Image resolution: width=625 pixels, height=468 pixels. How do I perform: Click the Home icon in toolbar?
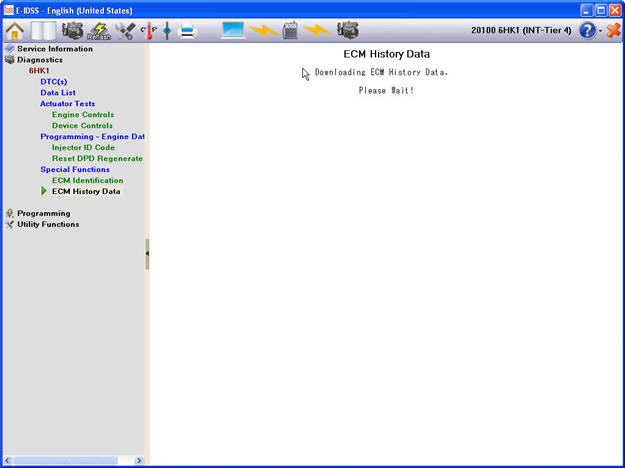pos(15,30)
